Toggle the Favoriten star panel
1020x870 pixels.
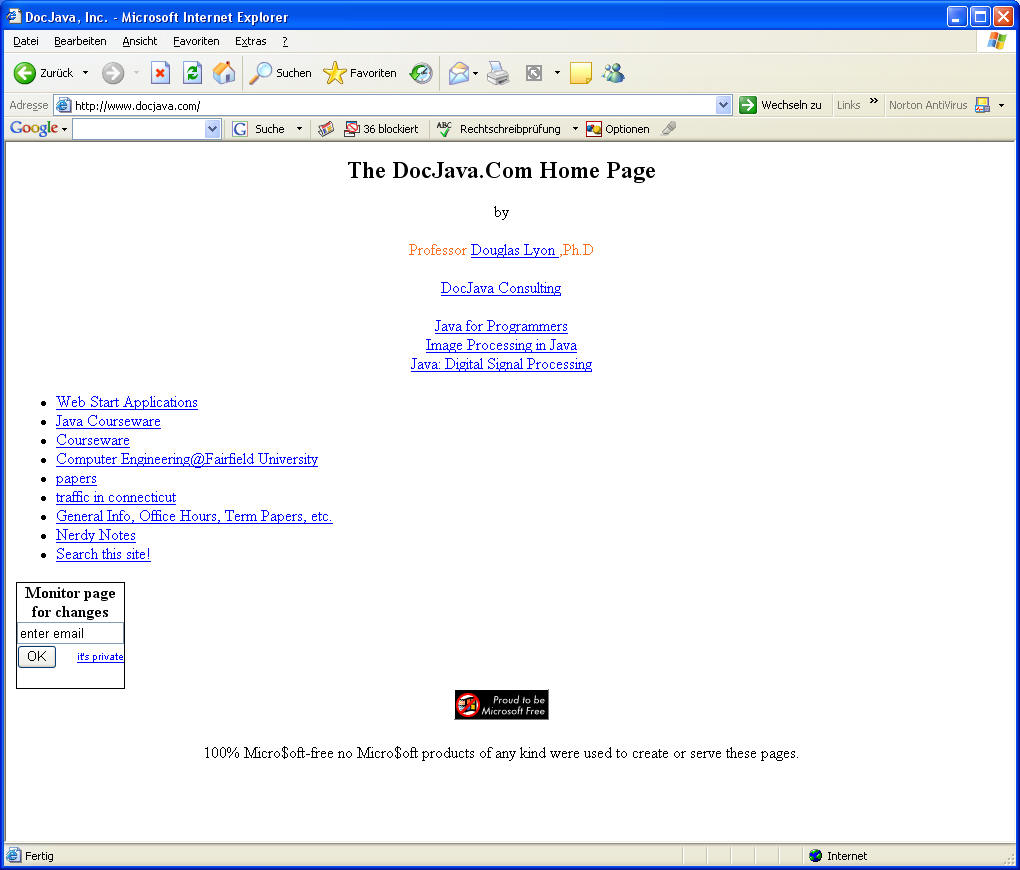(360, 73)
